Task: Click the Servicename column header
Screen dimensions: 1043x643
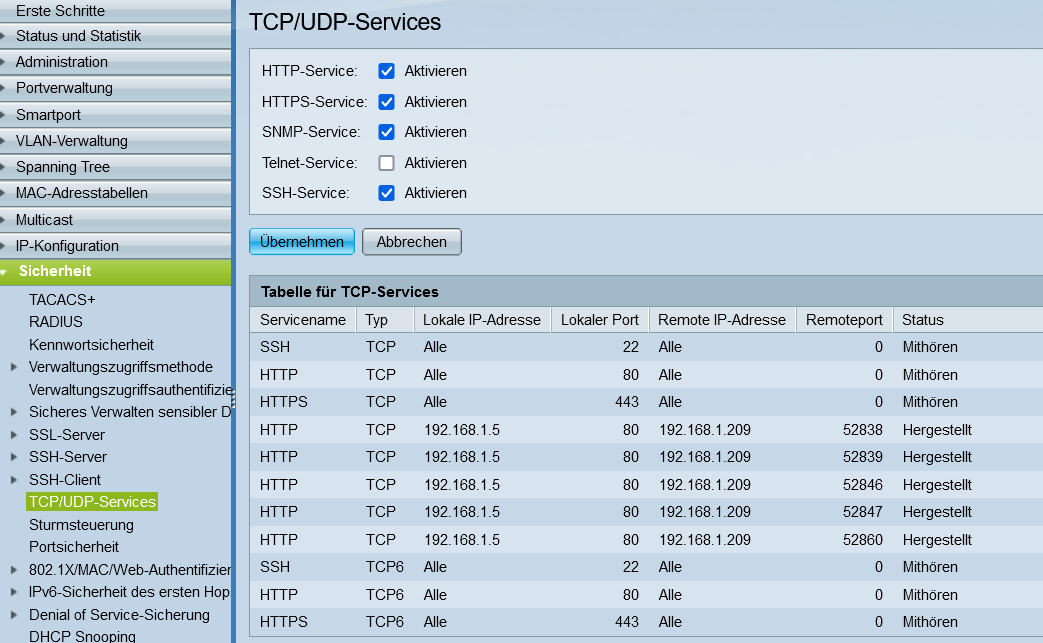Action: tap(303, 320)
